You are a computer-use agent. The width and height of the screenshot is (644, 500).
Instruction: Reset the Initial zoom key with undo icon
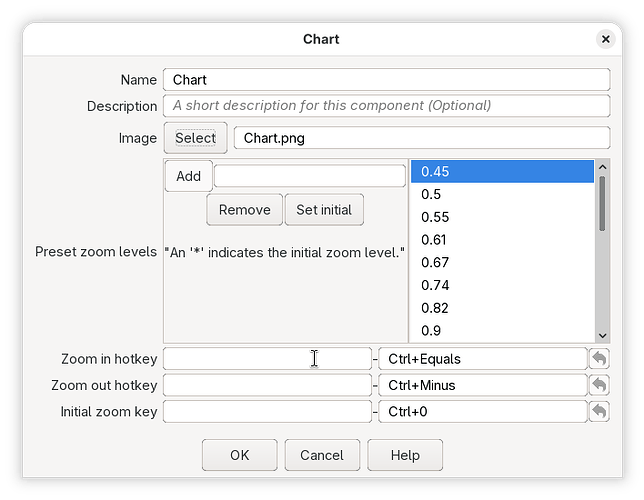click(599, 411)
